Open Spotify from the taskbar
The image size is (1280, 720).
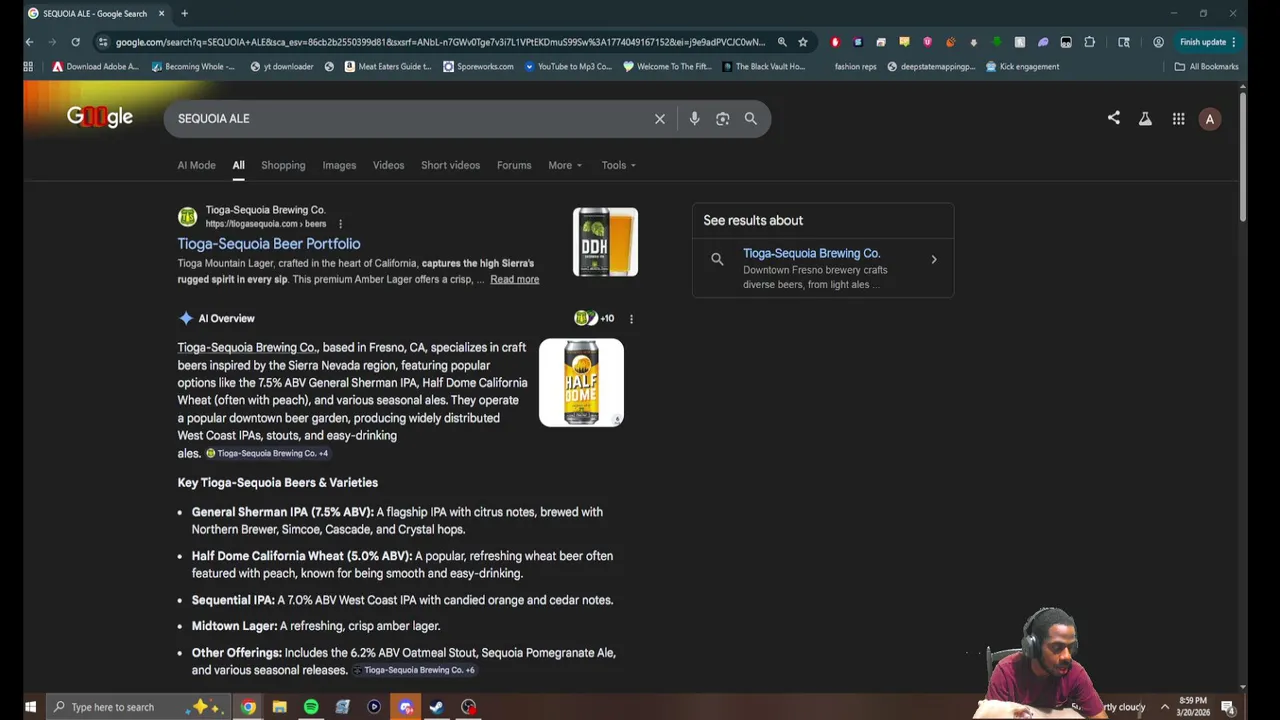click(x=311, y=707)
